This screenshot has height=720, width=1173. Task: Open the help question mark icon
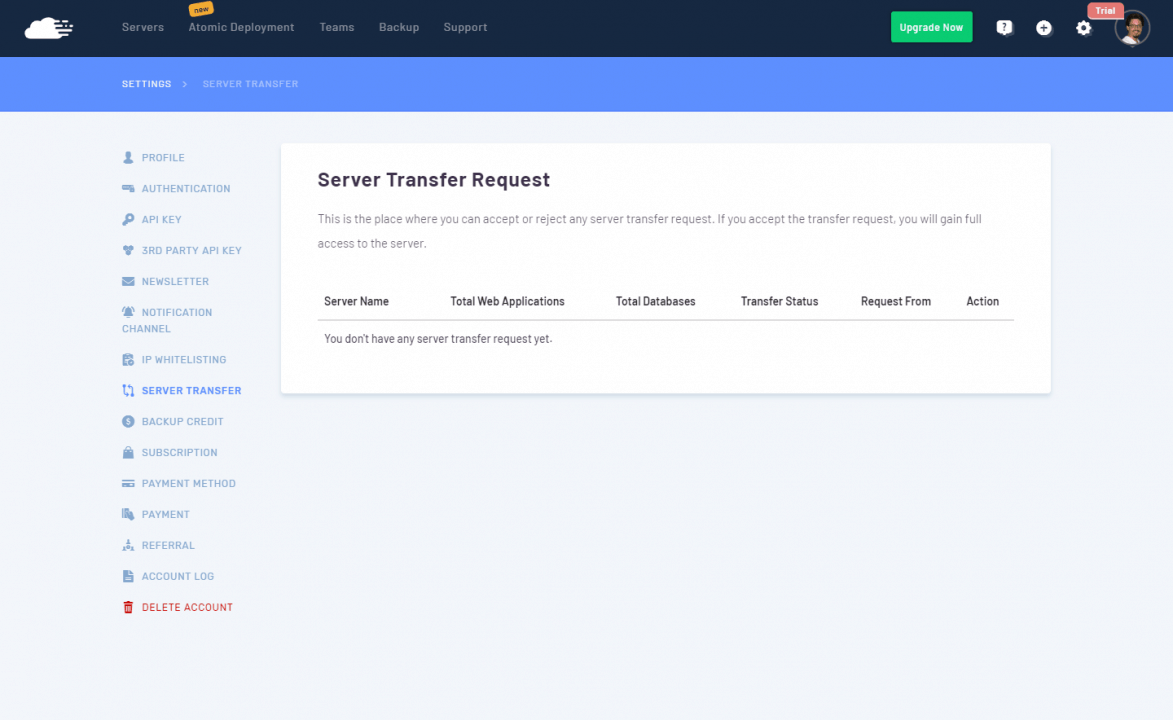tap(1004, 28)
